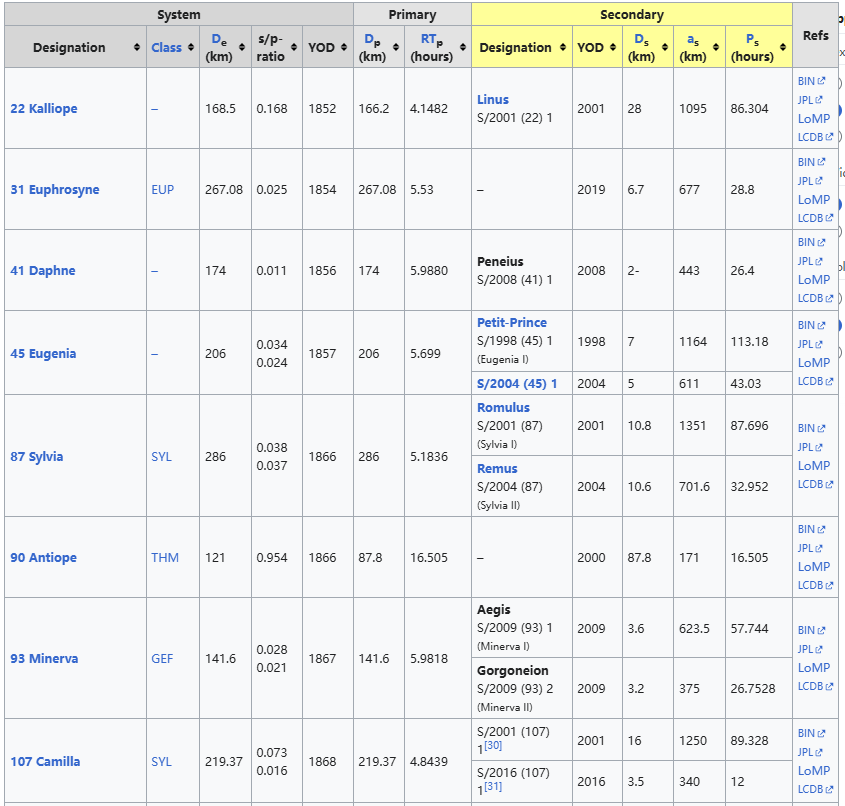Click the EUP class link for Euphrosyne

[x=162, y=189]
